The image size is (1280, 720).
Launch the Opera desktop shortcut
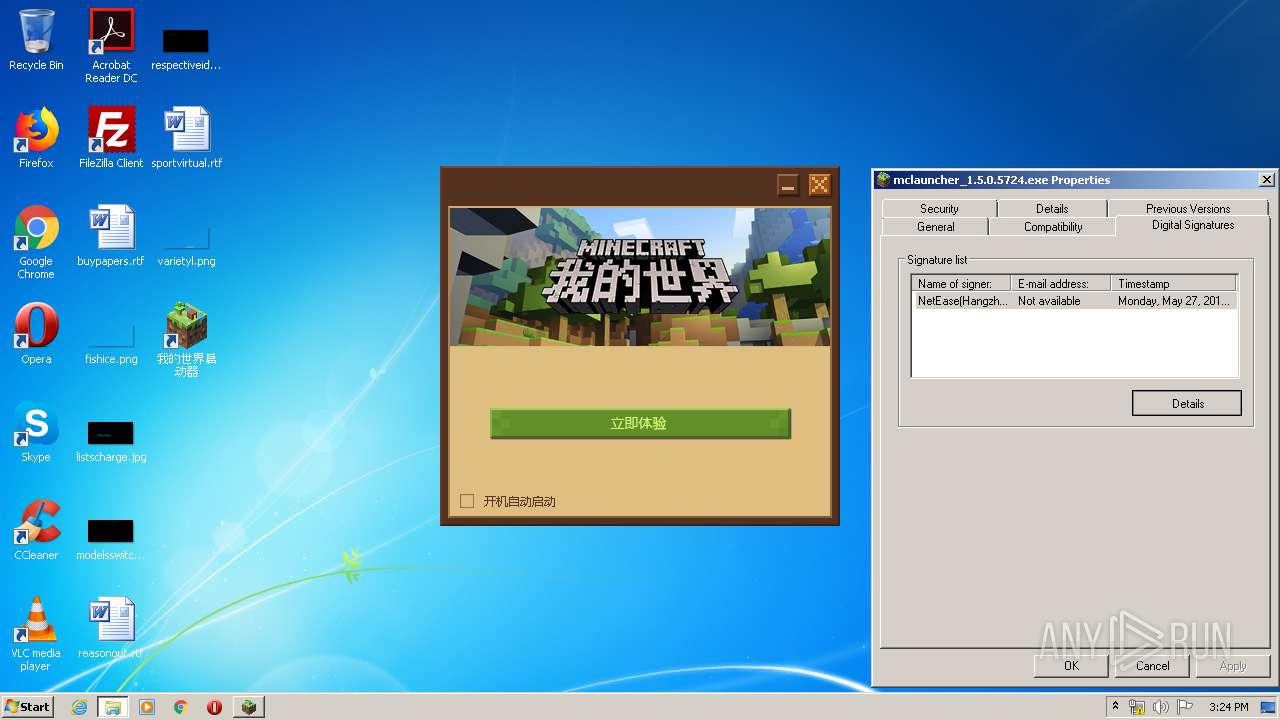point(36,334)
